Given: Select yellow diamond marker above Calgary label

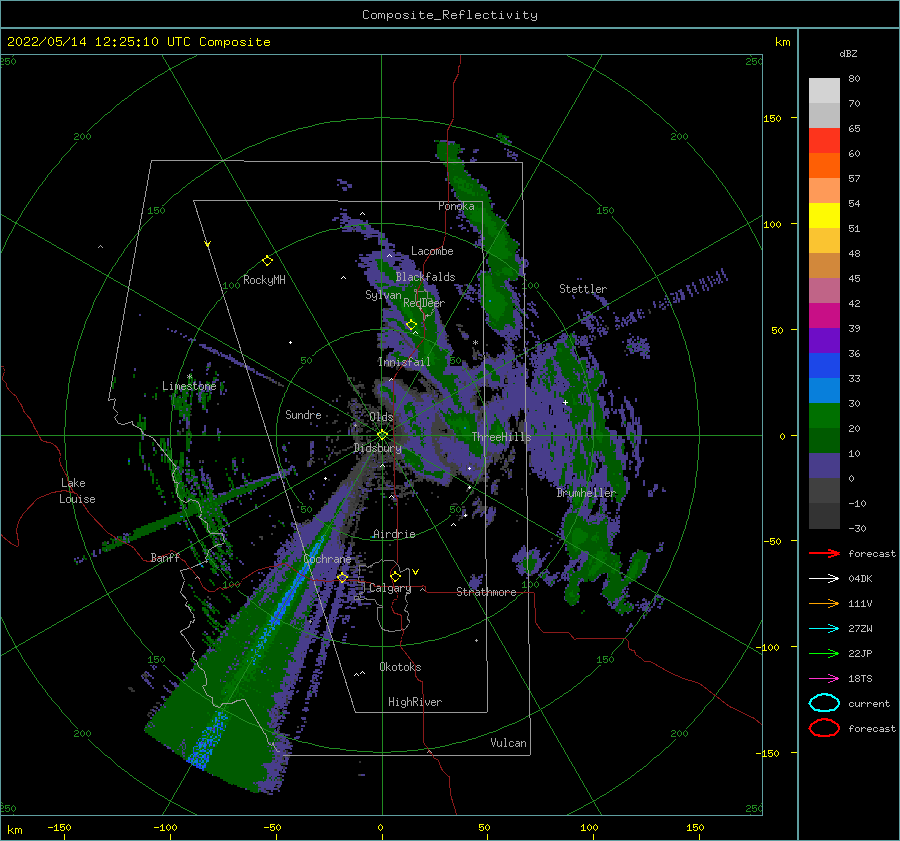Looking at the screenshot, I should point(395,576).
